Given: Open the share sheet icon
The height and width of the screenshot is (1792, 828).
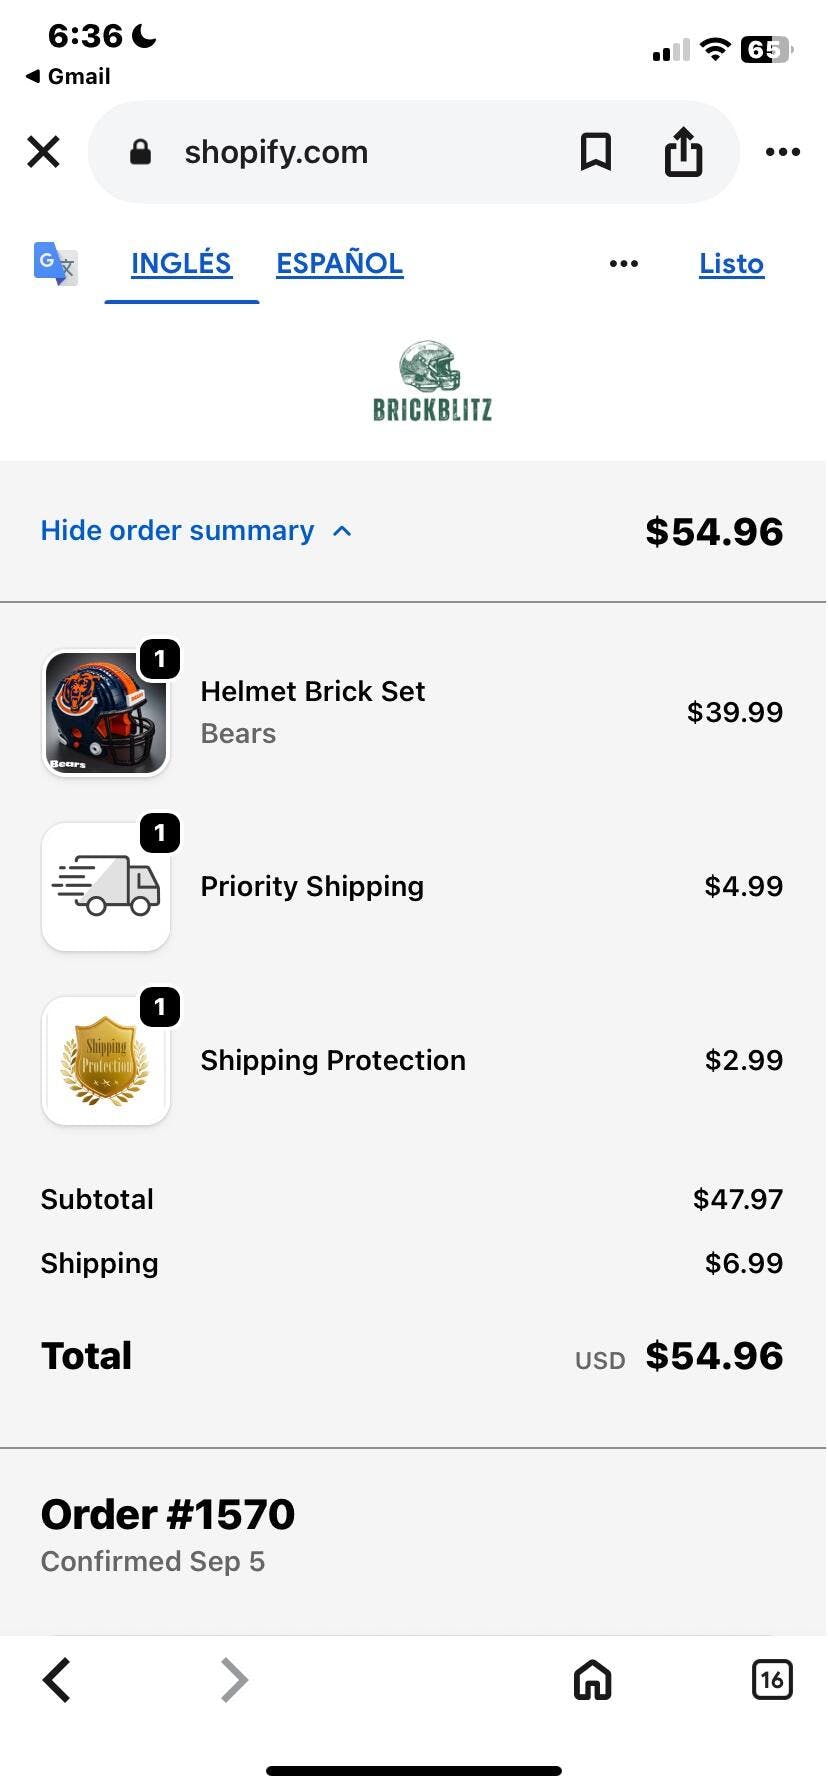Looking at the screenshot, I should pos(683,152).
